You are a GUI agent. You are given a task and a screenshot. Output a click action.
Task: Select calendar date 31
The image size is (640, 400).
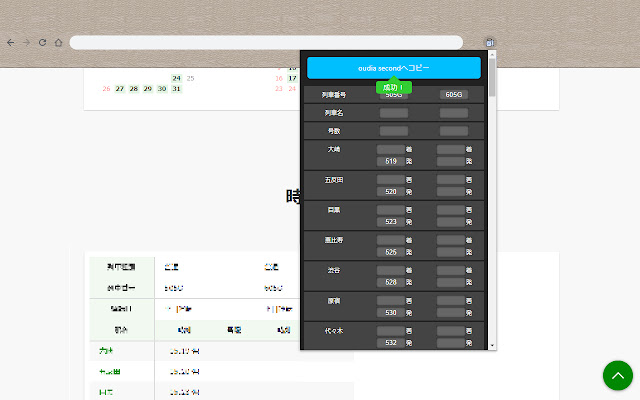tap(176, 89)
